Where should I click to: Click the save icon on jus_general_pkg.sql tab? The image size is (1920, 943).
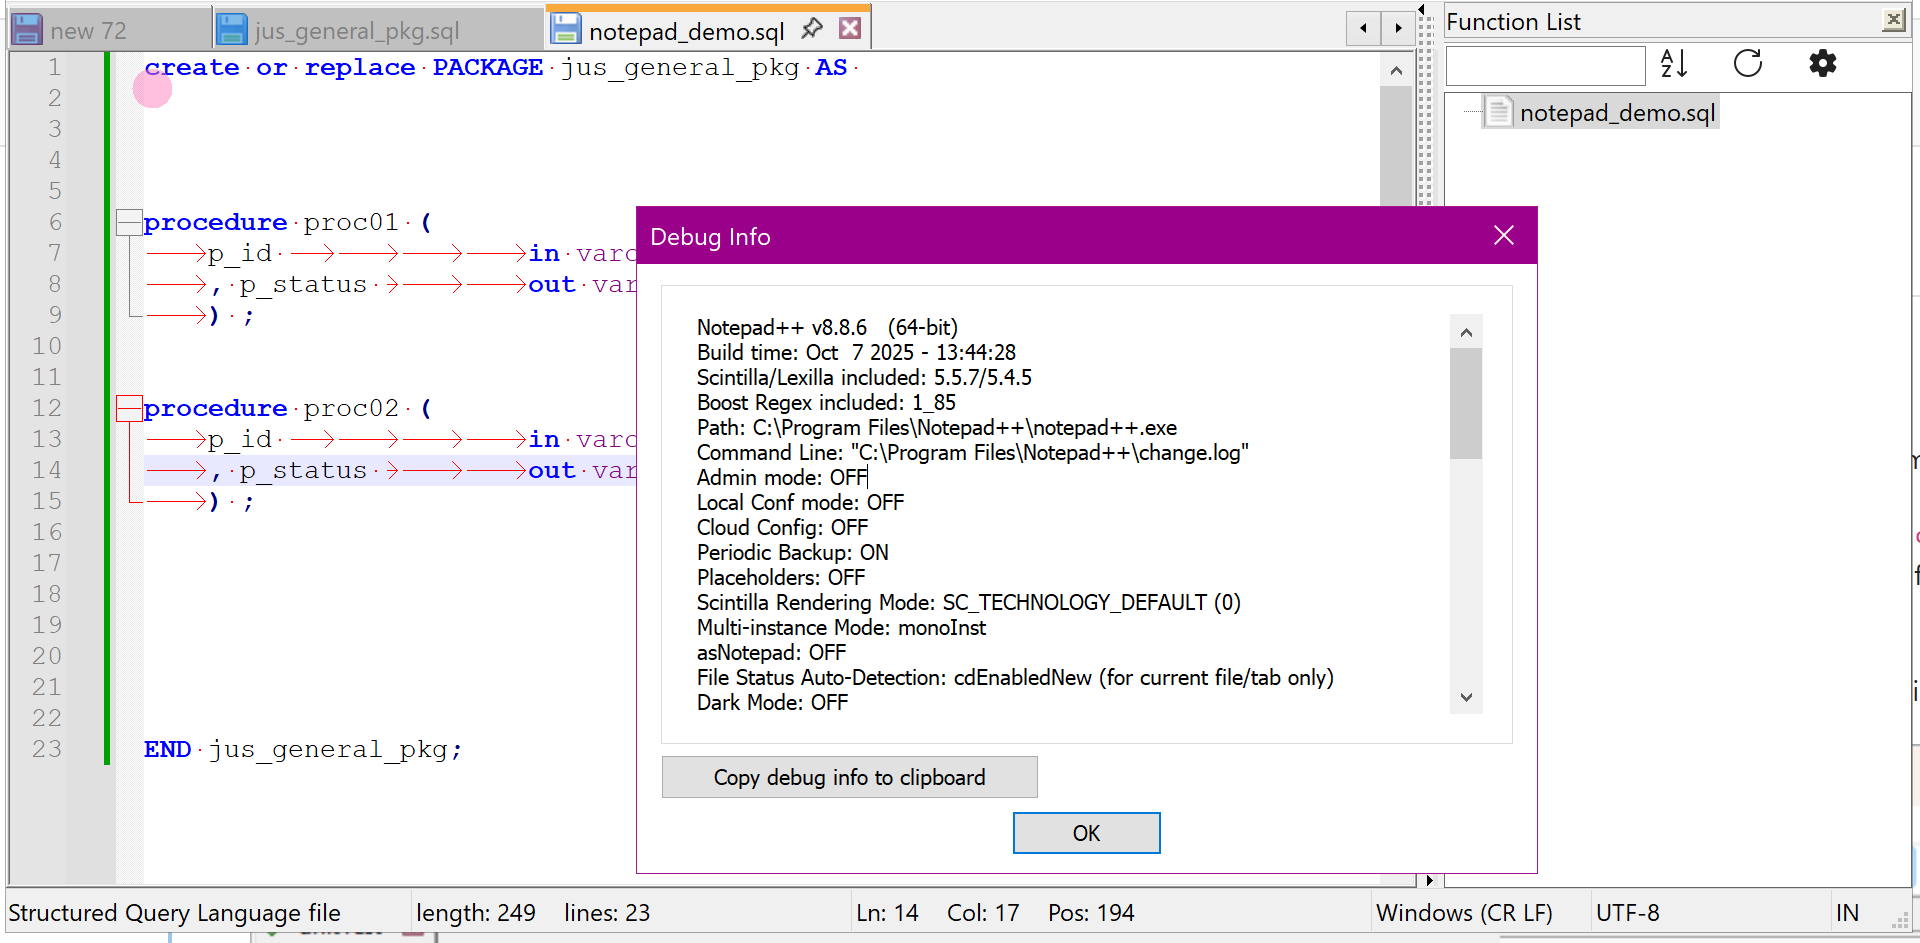pyautogui.click(x=232, y=30)
